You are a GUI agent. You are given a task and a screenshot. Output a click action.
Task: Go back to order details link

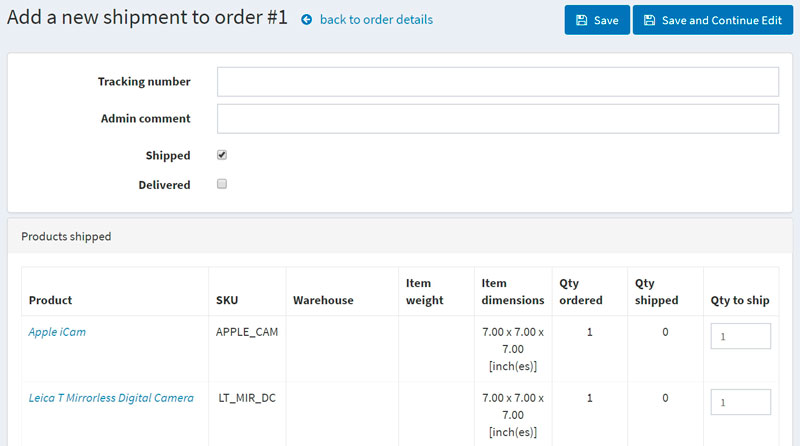pyautogui.click(x=376, y=20)
